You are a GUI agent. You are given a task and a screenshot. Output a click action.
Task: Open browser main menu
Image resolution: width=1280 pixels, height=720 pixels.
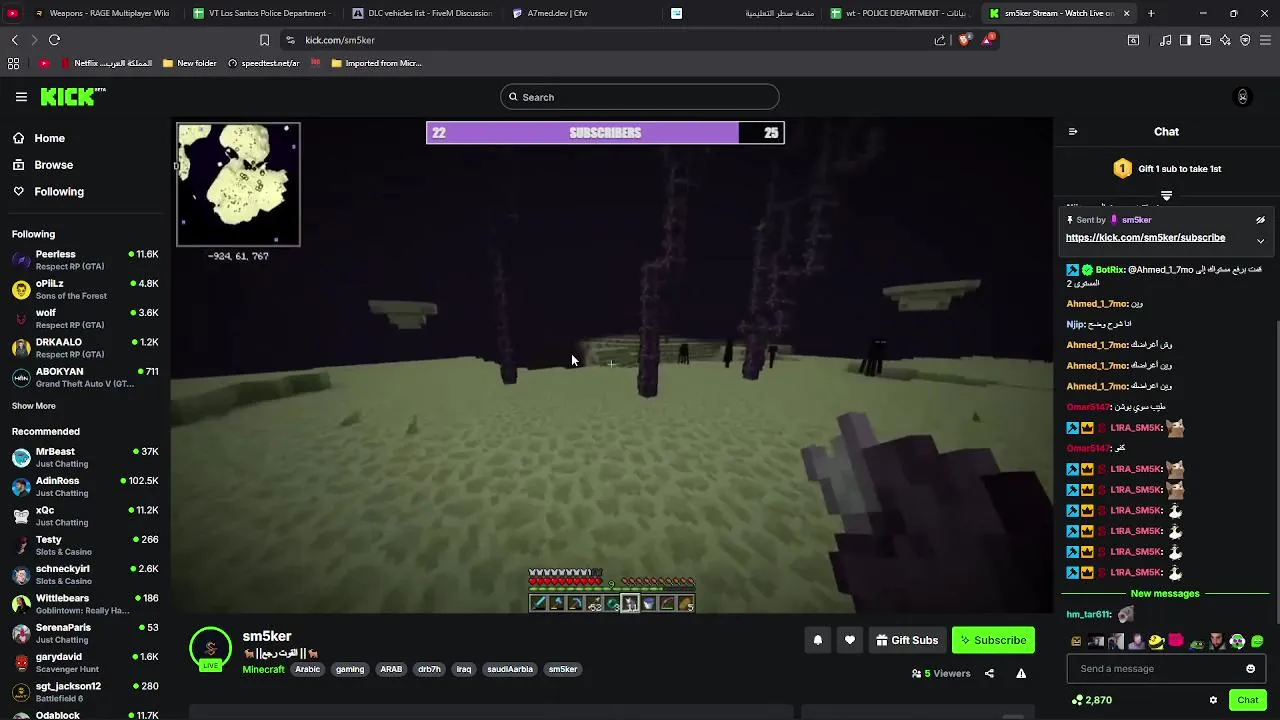tap(1266, 40)
